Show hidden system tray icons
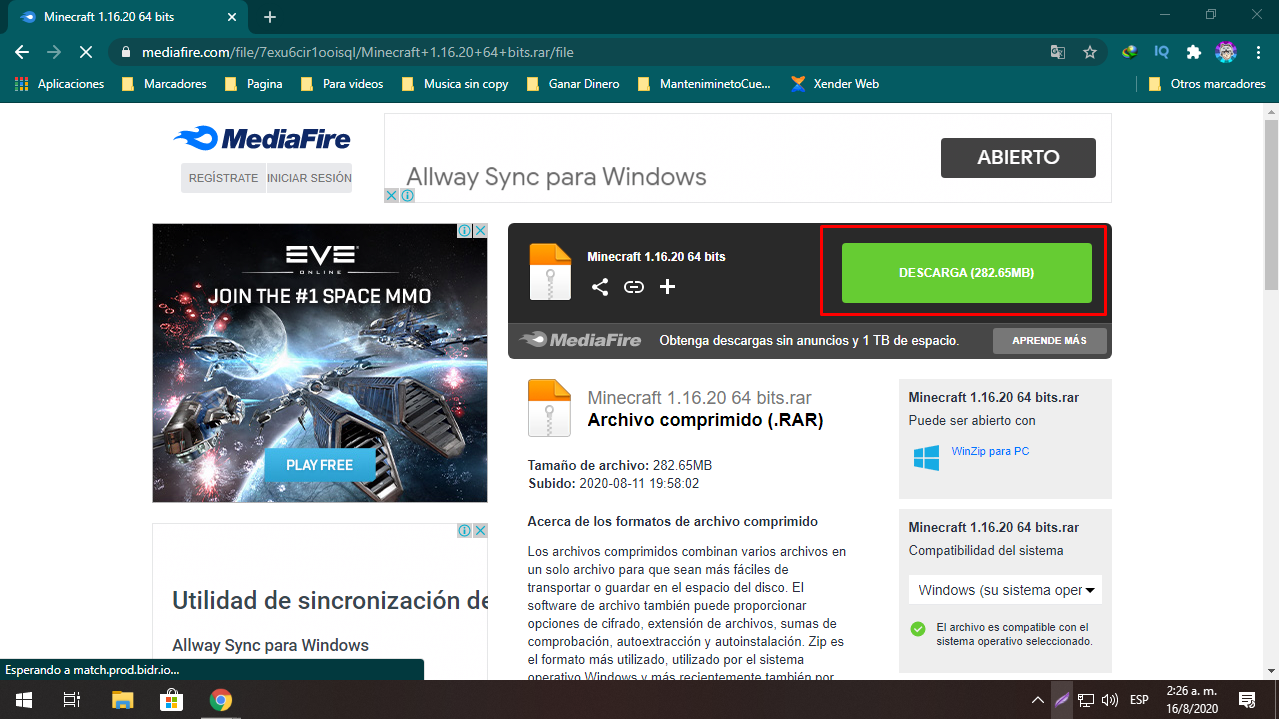This screenshot has height=719, width=1279. (x=1036, y=699)
